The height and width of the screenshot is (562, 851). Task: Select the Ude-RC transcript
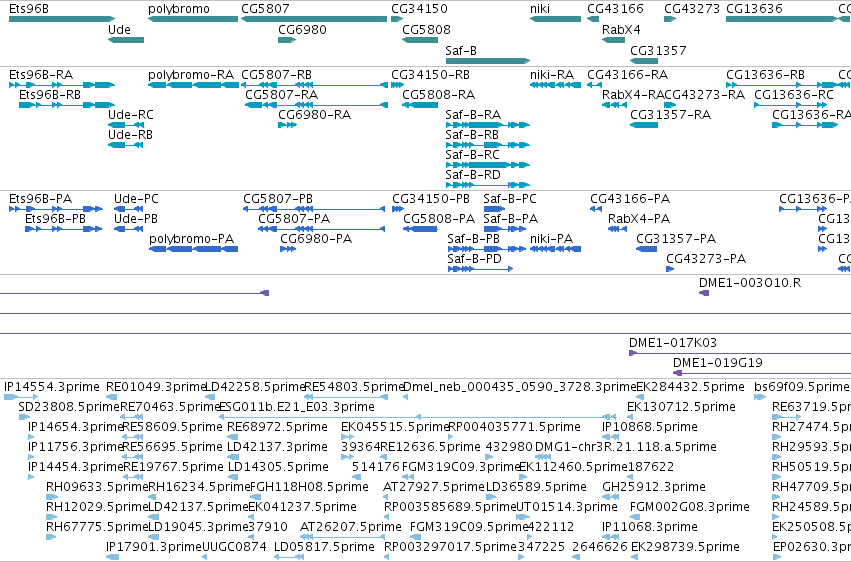[x=126, y=125]
